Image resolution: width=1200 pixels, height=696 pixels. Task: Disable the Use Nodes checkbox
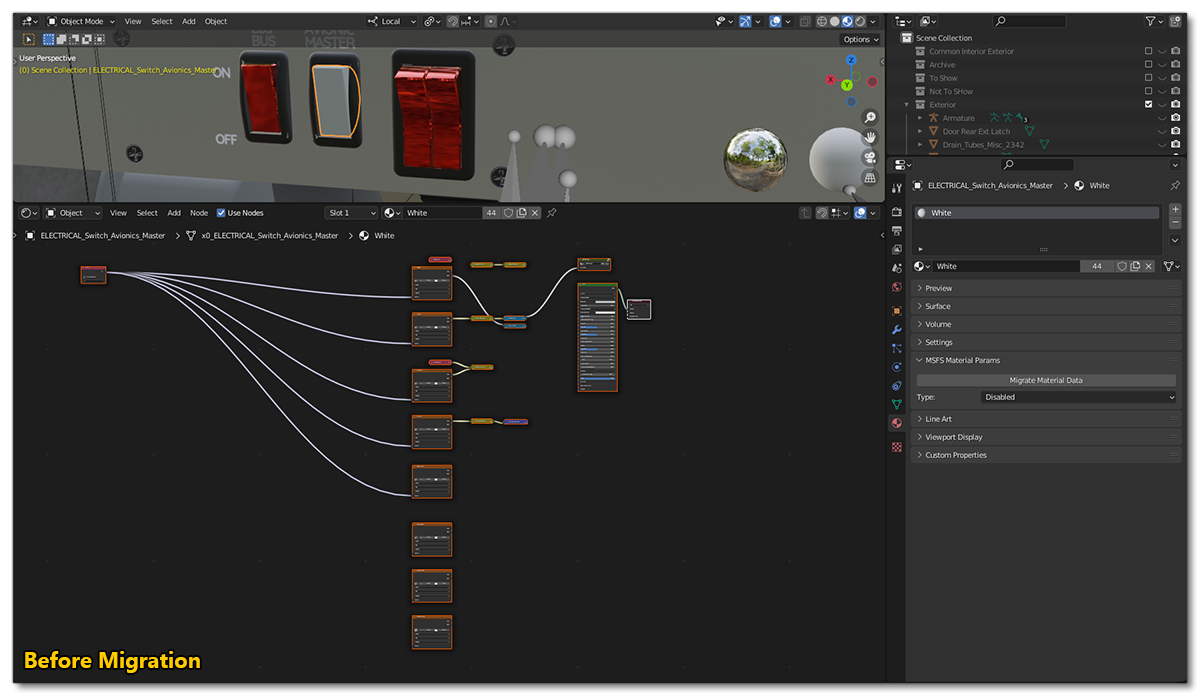tap(221, 213)
